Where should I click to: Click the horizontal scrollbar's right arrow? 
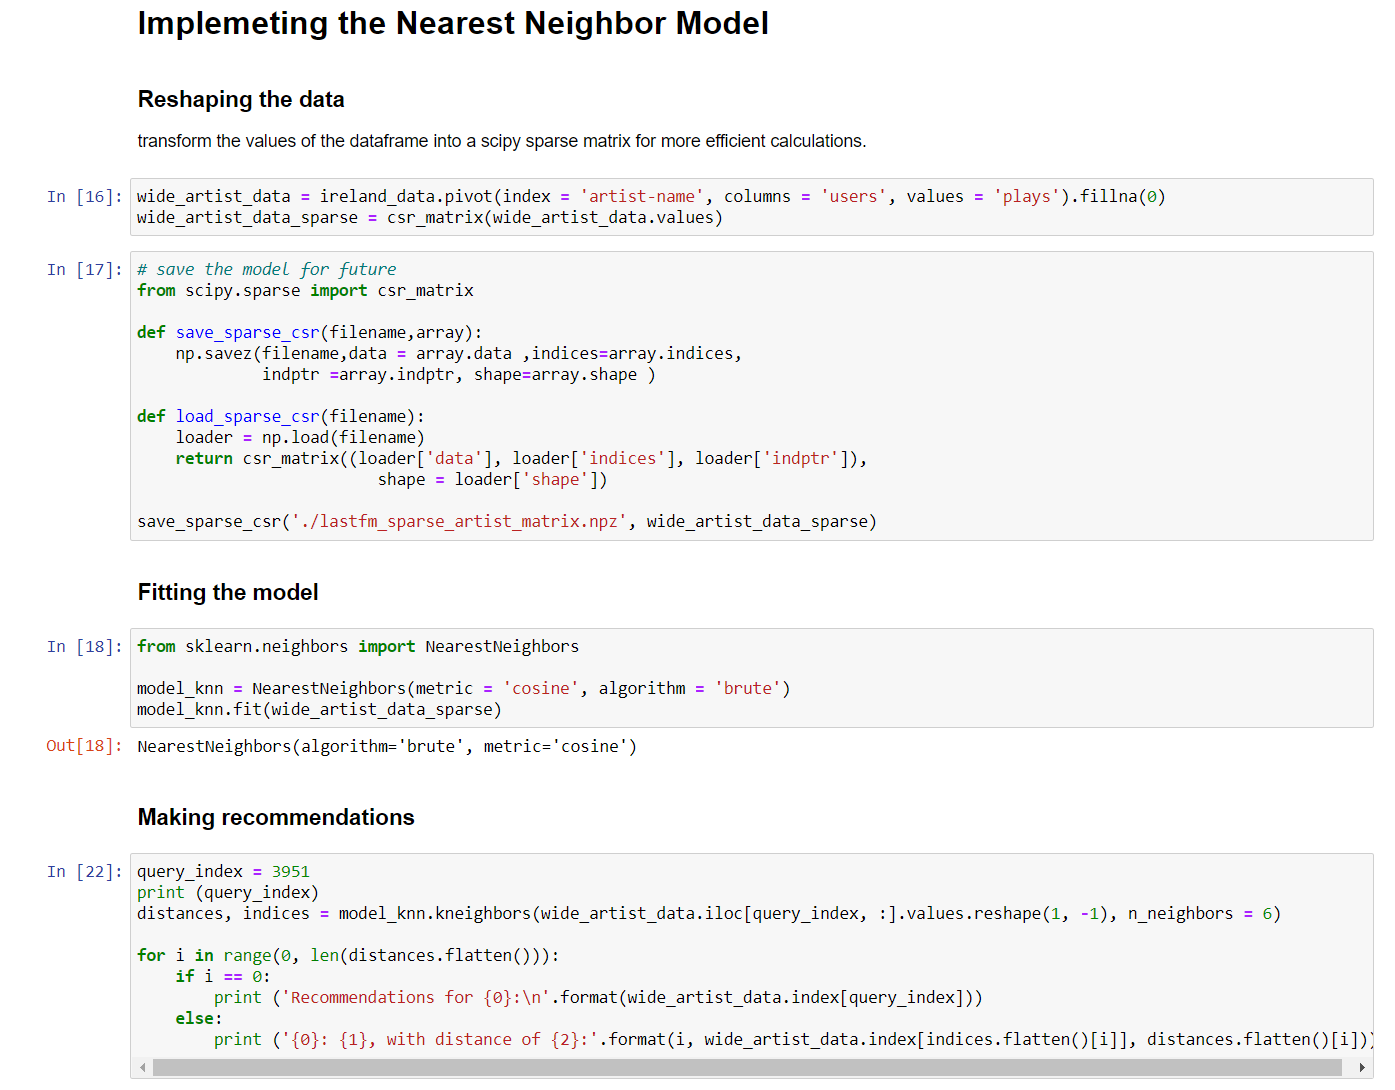[1362, 1068]
